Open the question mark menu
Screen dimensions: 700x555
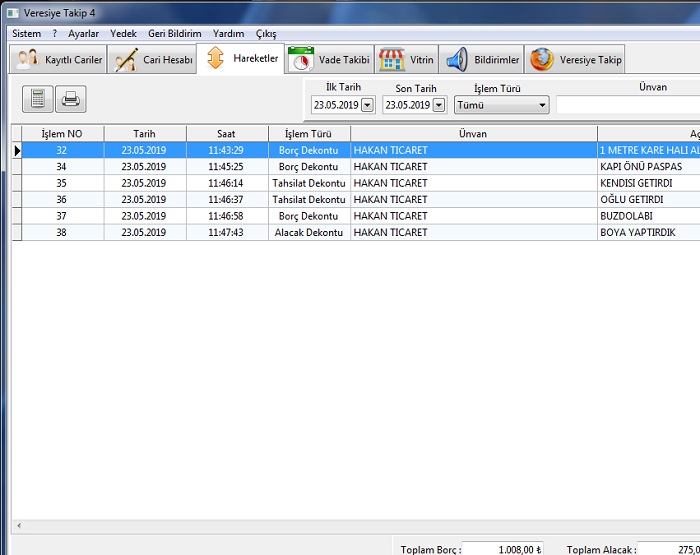[x=54, y=33]
